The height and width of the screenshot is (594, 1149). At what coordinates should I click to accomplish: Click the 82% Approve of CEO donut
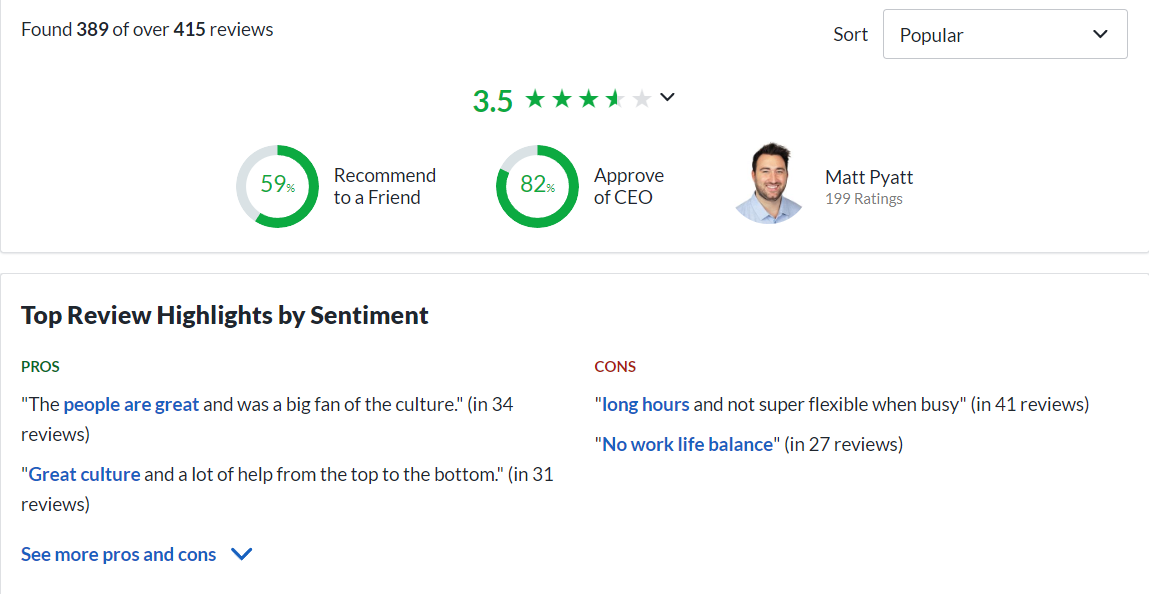pyautogui.click(x=537, y=186)
